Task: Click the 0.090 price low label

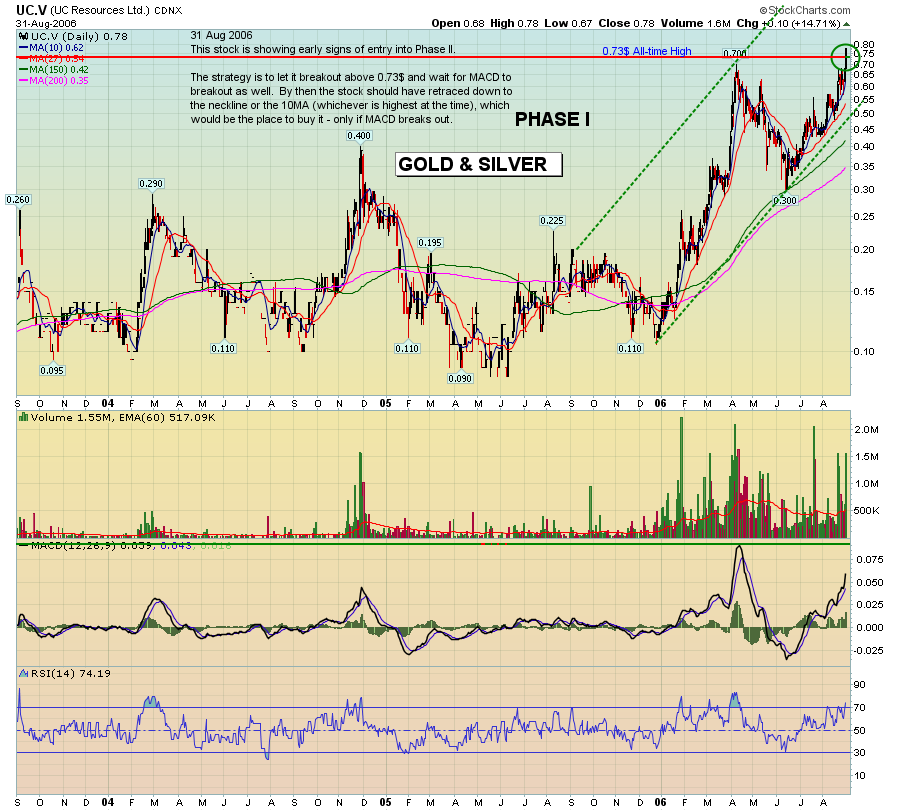Action: point(460,378)
